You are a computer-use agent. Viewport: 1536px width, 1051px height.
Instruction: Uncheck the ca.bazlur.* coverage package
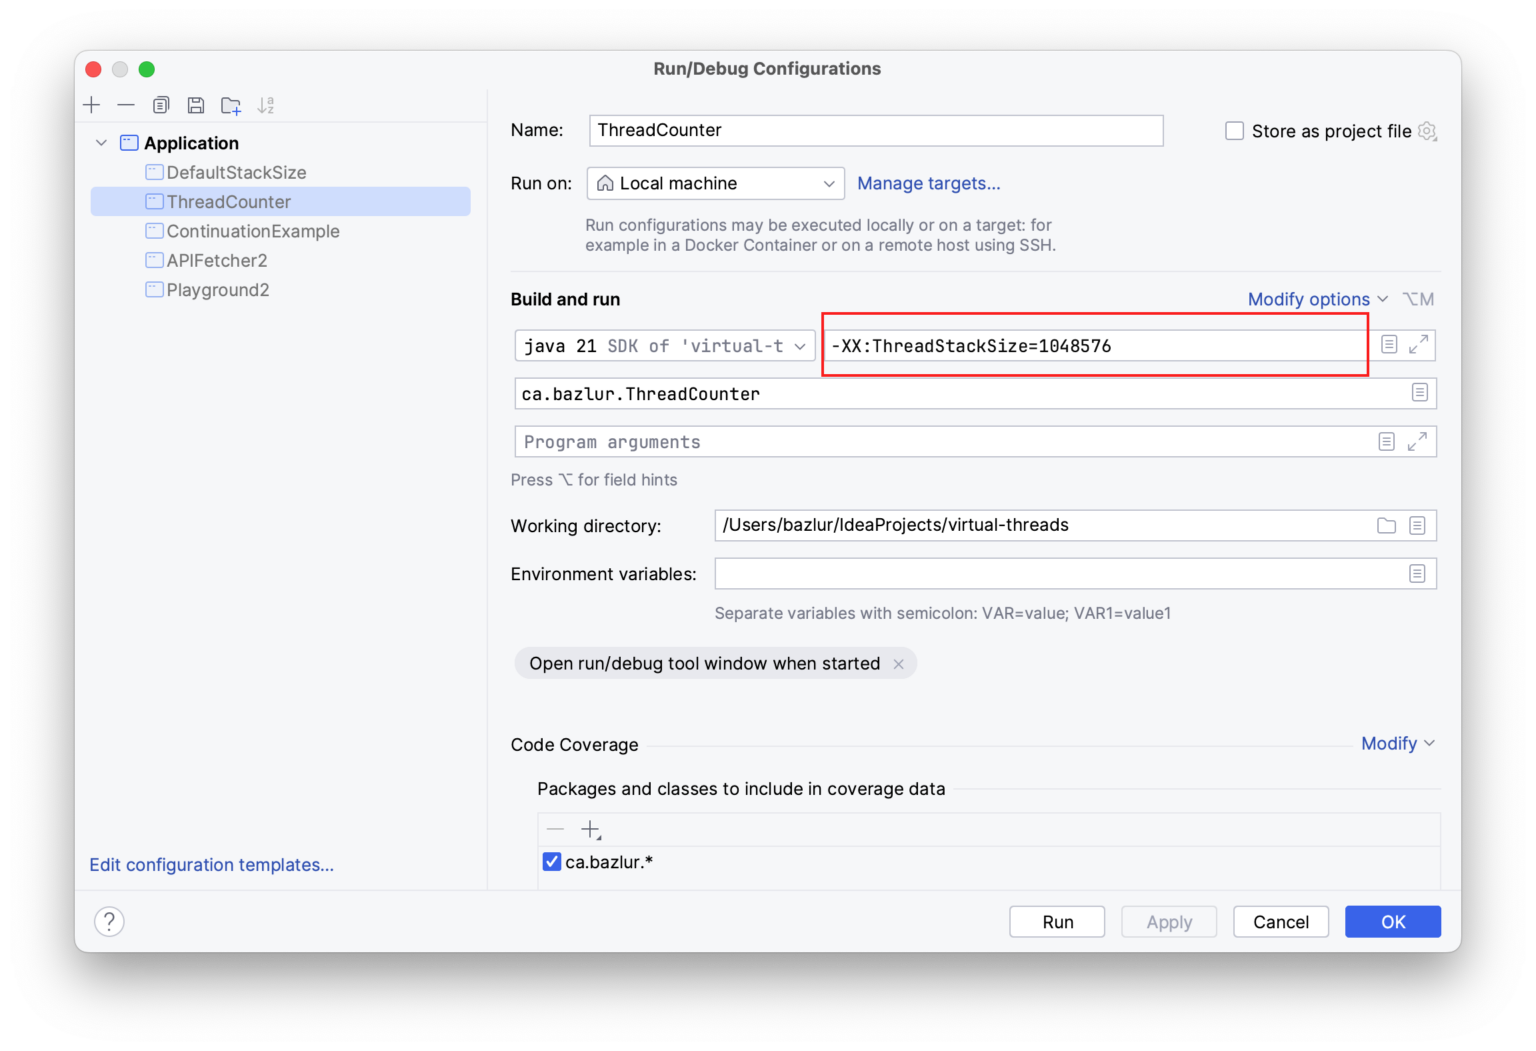click(x=552, y=861)
